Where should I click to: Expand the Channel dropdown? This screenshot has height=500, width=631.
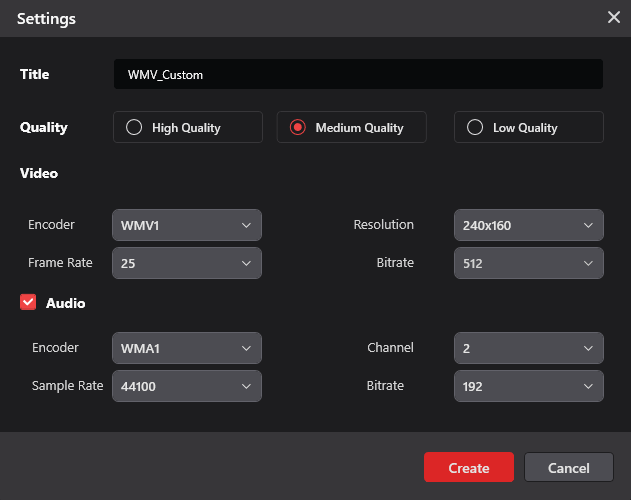(x=528, y=348)
